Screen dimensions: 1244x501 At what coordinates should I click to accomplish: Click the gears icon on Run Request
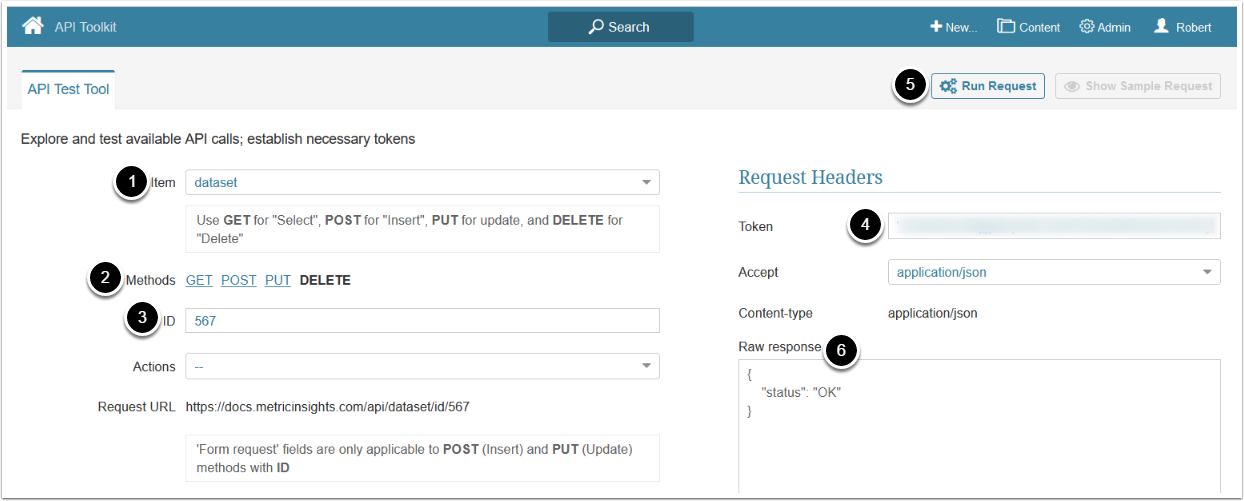[948, 86]
